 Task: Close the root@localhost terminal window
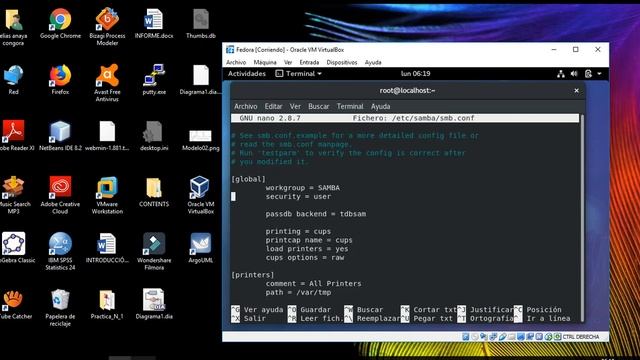tap(576, 91)
